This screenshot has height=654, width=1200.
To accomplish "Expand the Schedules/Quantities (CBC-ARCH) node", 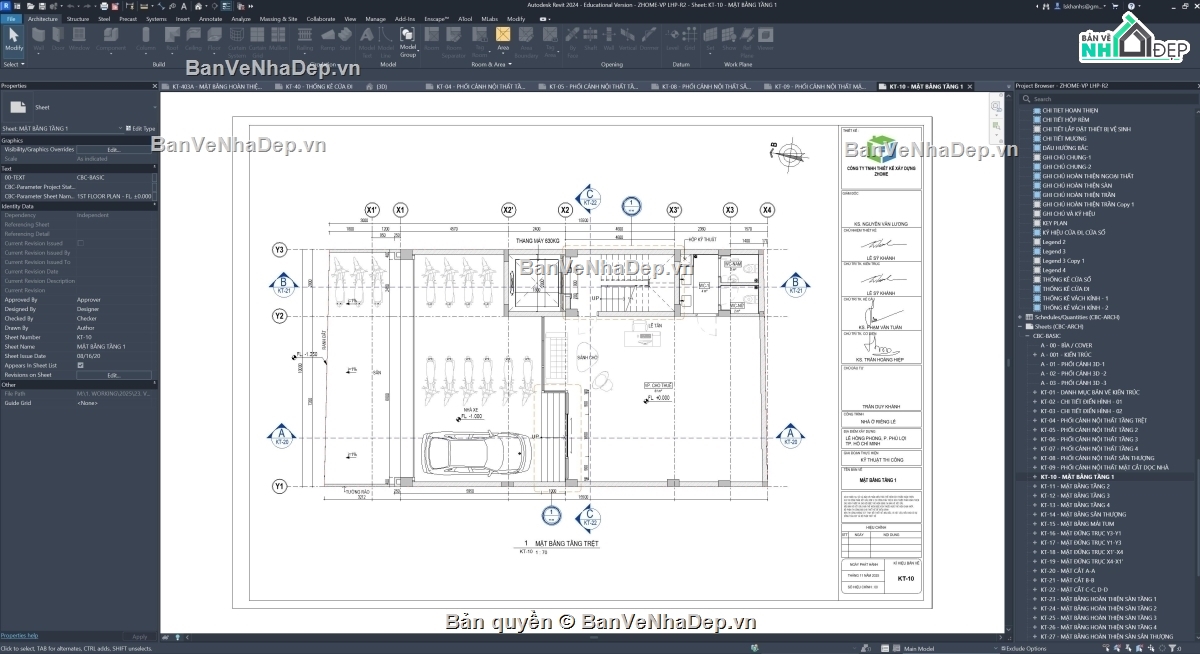I will (1021, 317).
